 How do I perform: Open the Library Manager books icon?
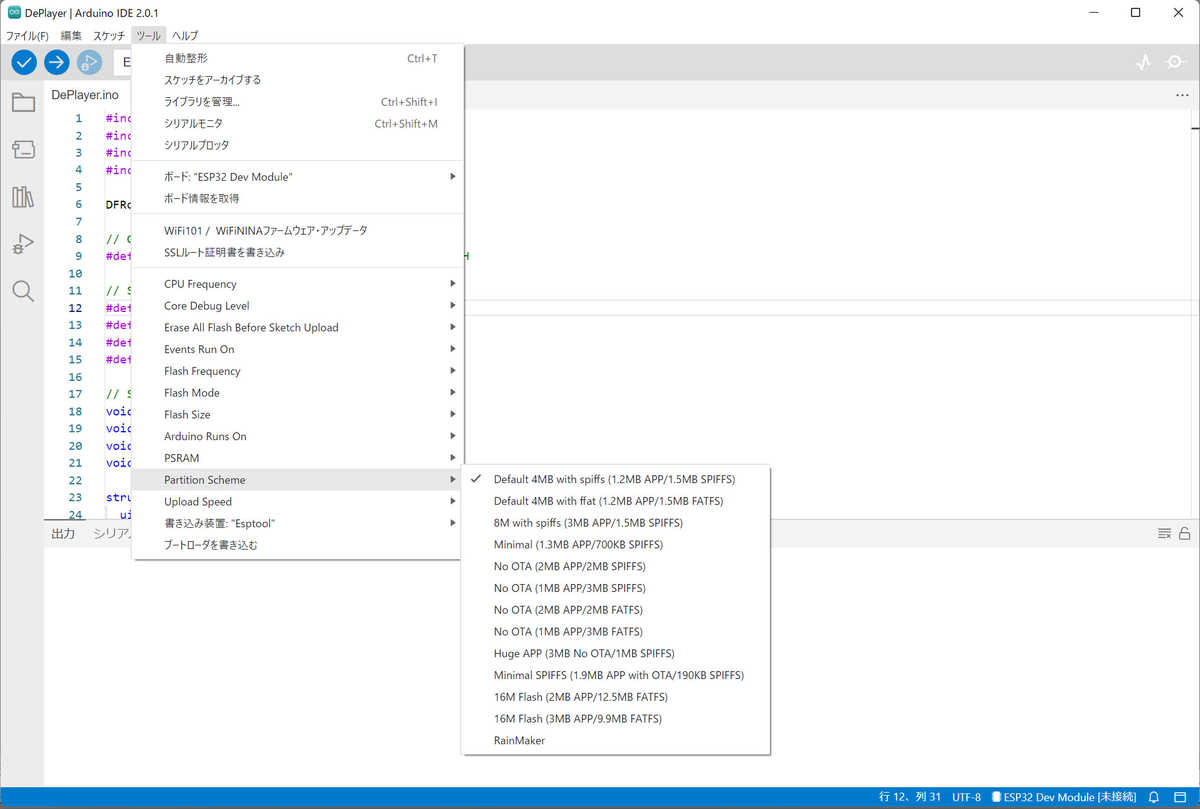point(23,197)
